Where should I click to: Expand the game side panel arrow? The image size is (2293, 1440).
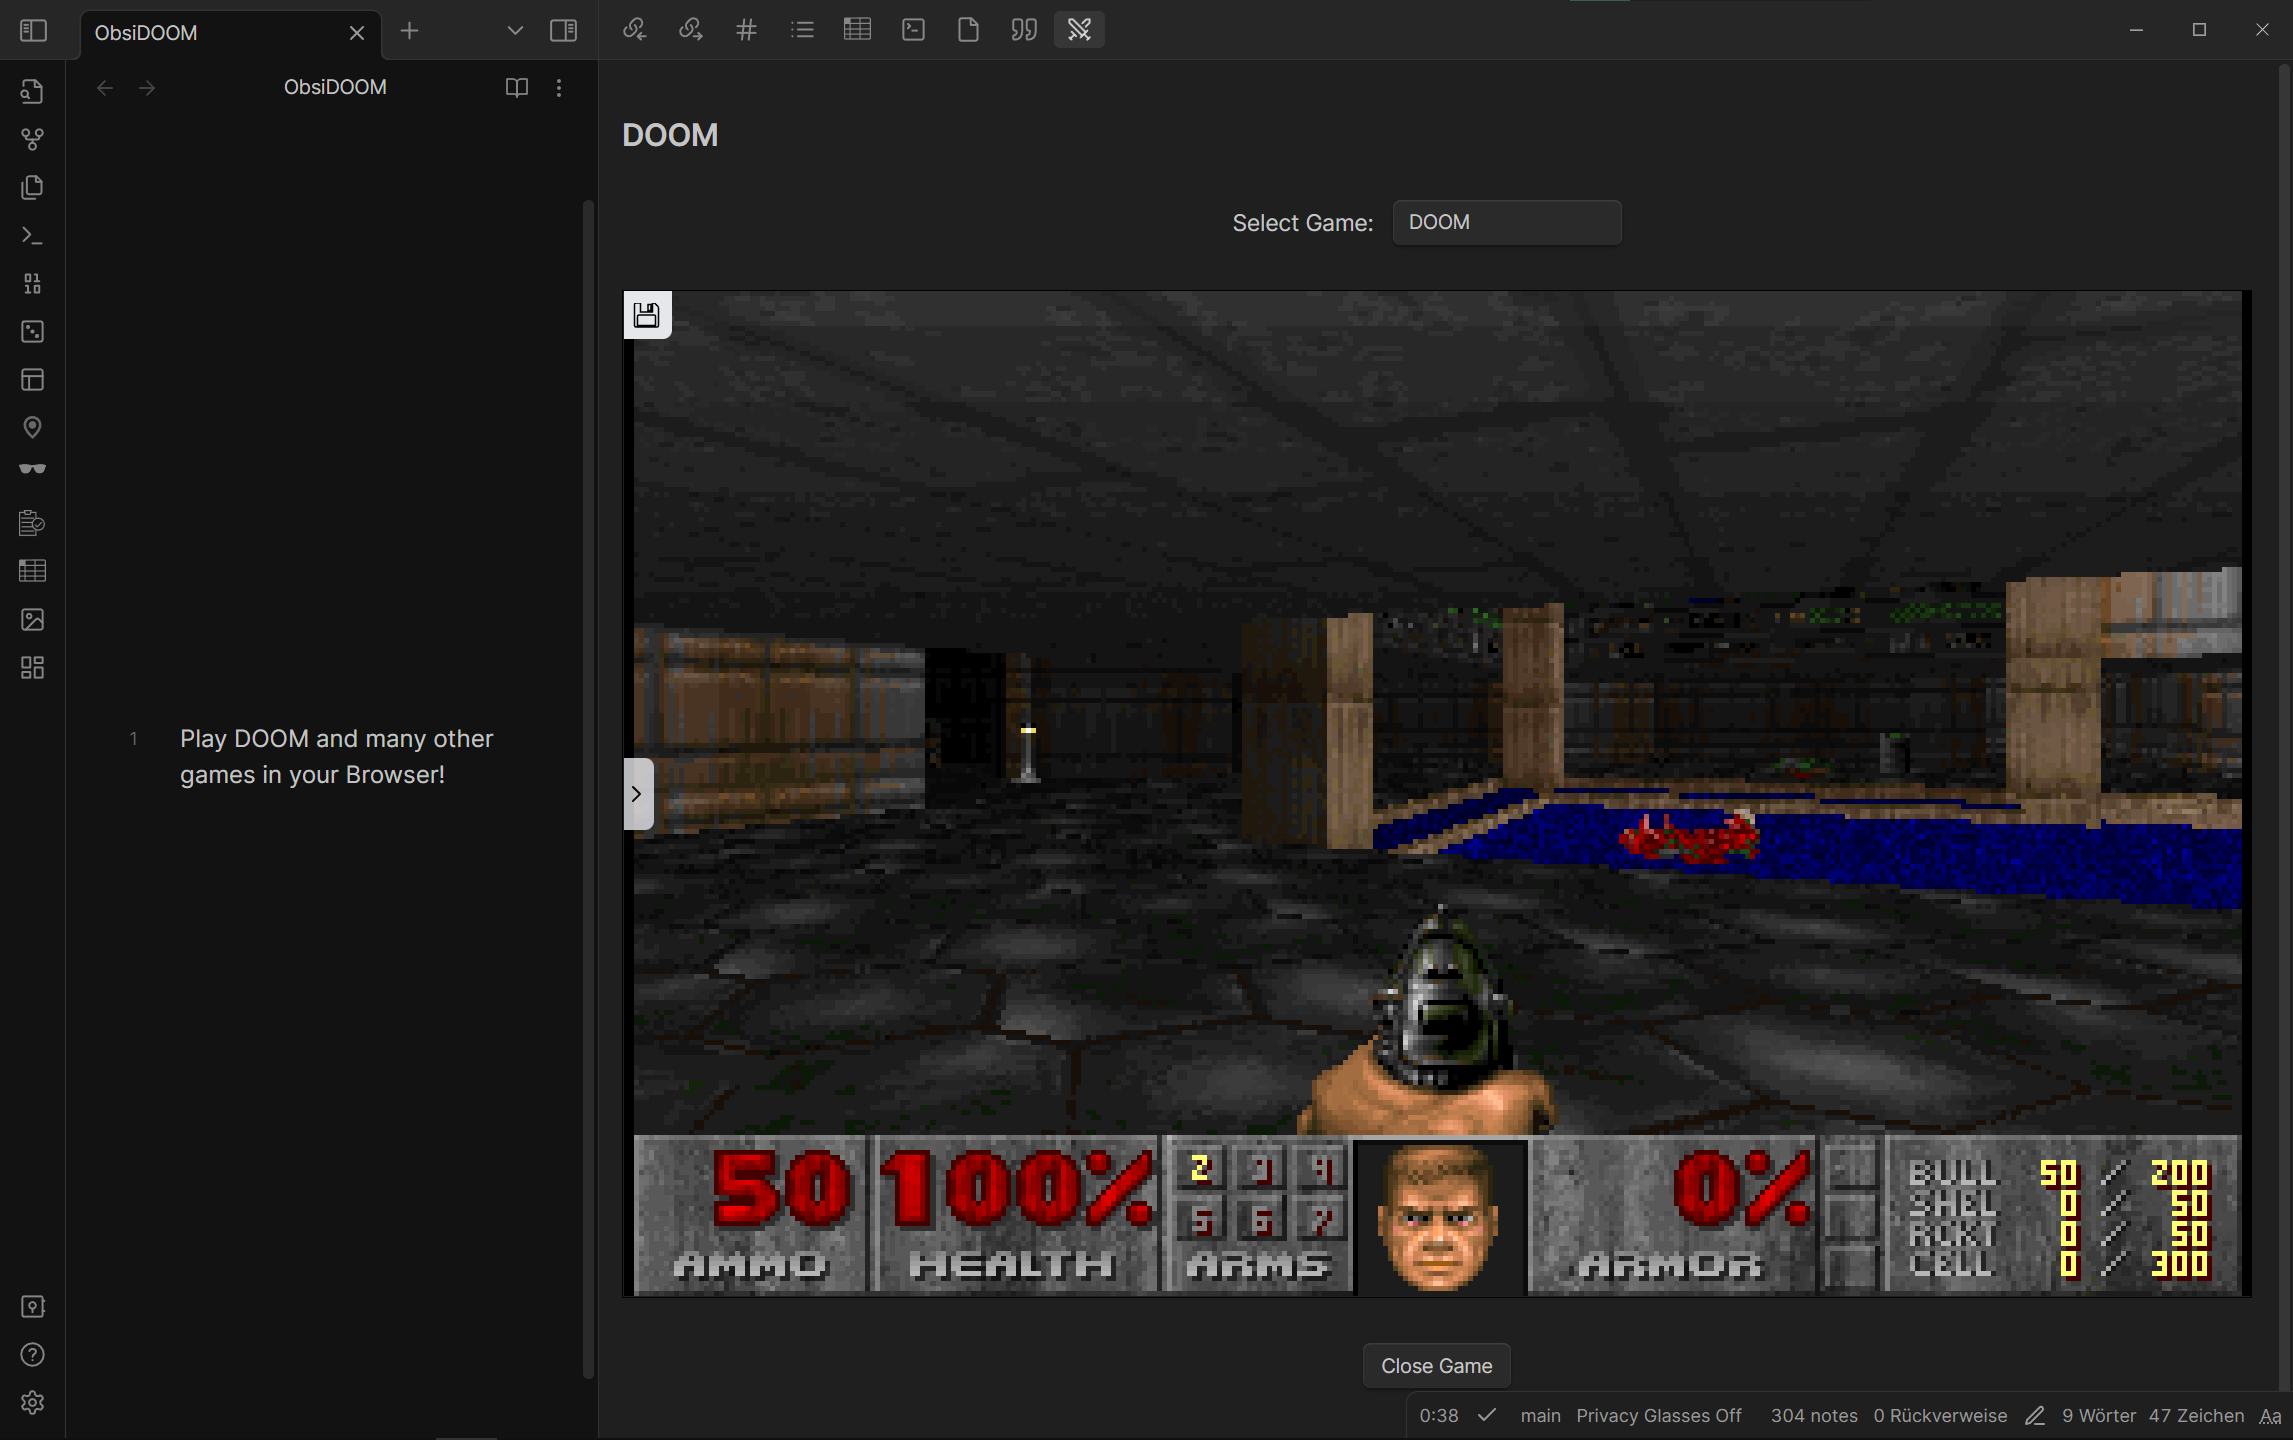pyautogui.click(x=637, y=794)
